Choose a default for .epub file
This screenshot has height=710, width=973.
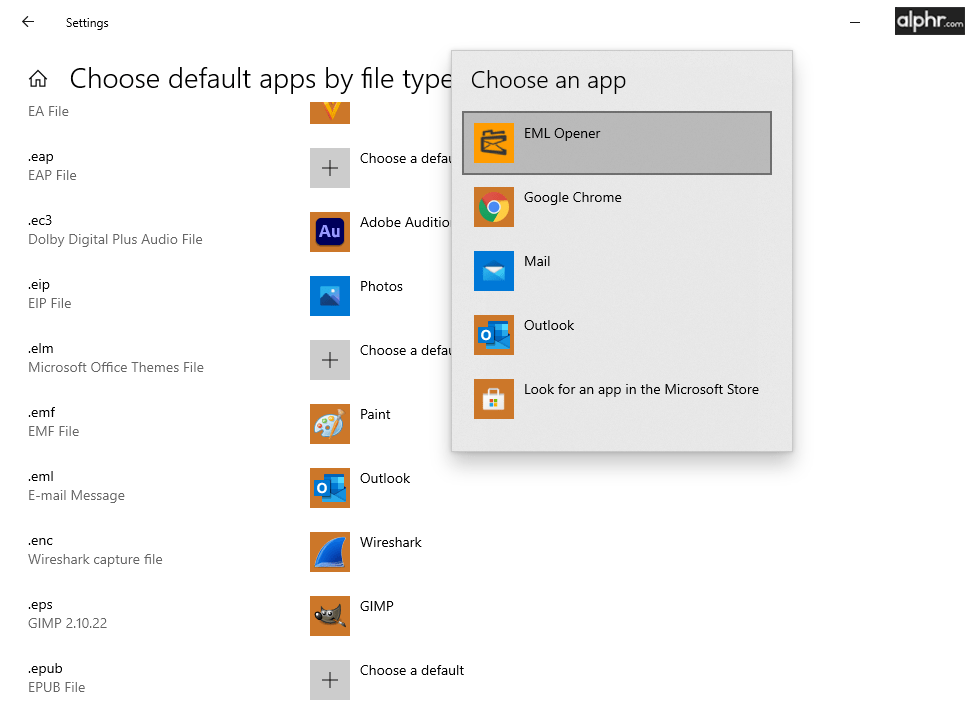tap(411, 671)
